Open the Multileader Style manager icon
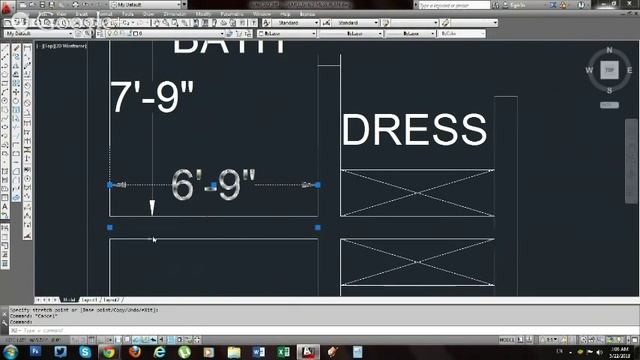 445,23
